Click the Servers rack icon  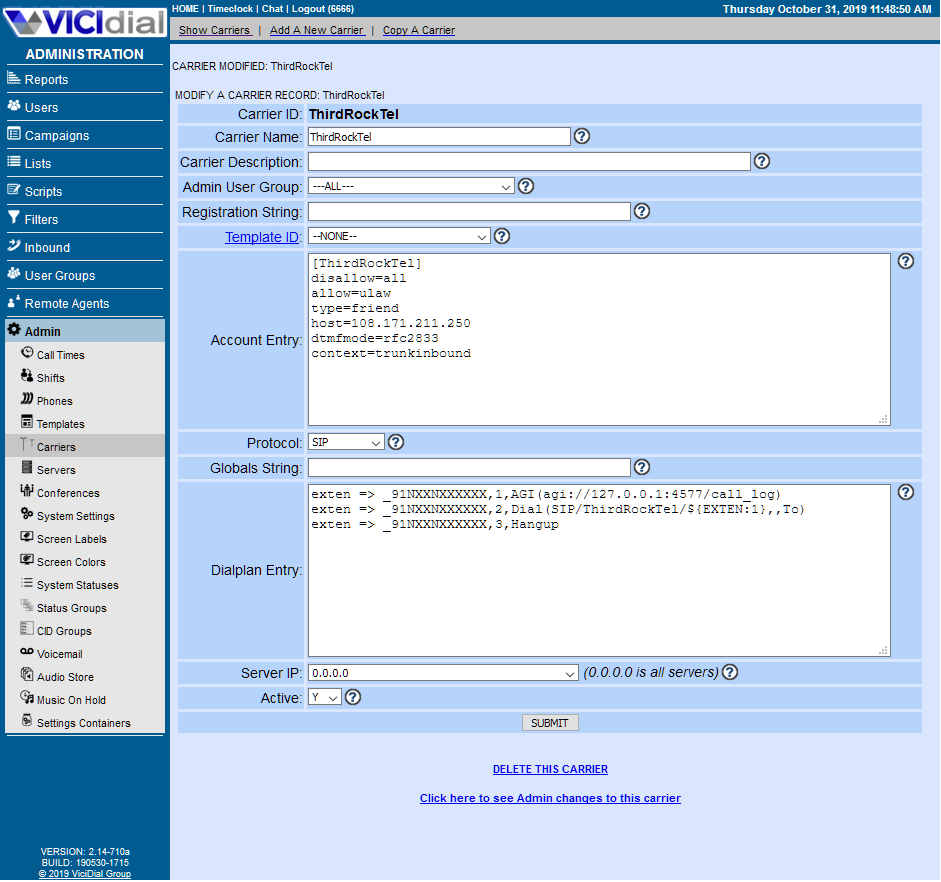tap(27, 468)
